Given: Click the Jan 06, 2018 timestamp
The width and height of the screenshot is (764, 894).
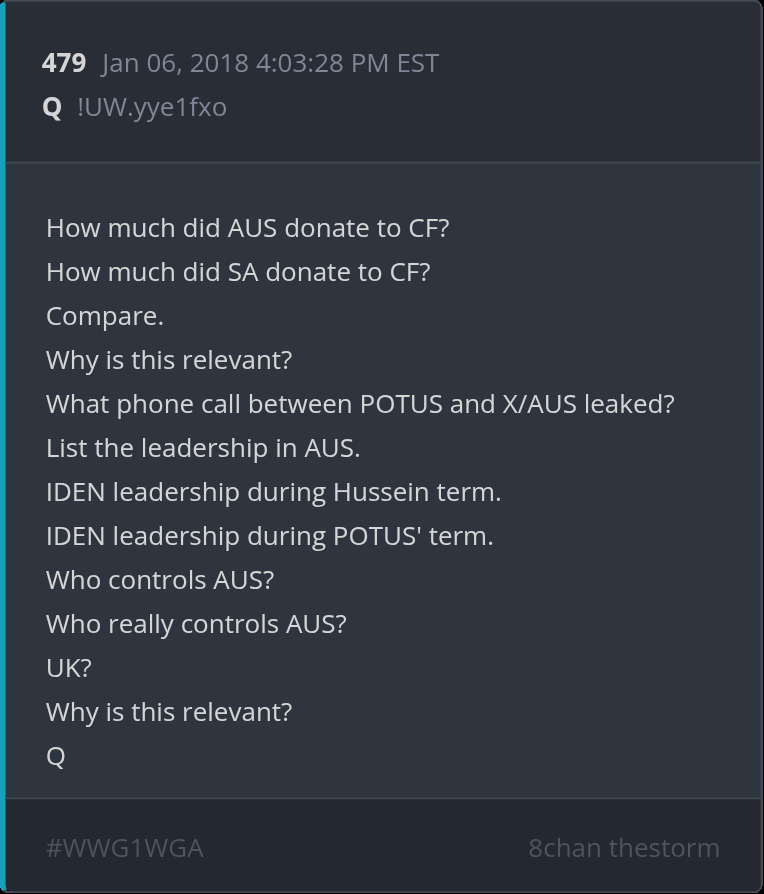Looking at the screenshot, I should (x=270, y=63).
